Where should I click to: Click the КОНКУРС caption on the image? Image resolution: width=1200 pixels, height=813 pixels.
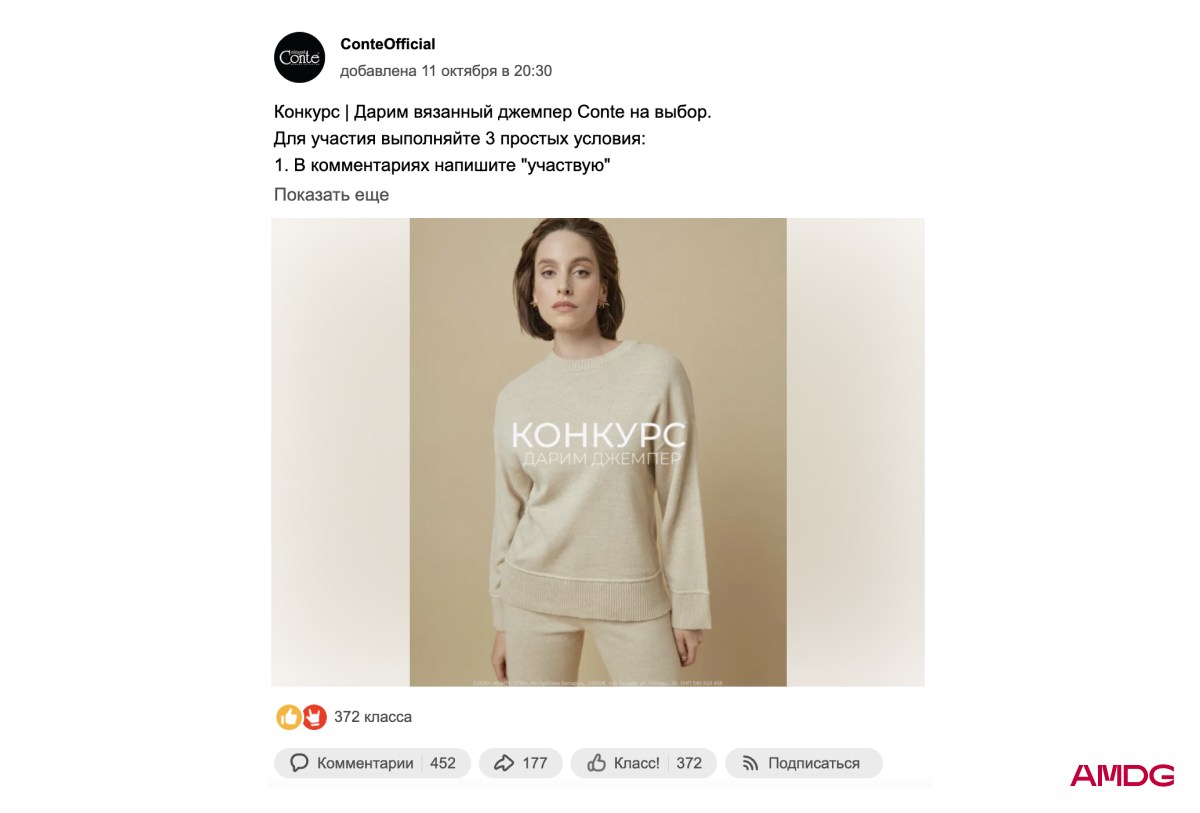(x=598, y=435)
